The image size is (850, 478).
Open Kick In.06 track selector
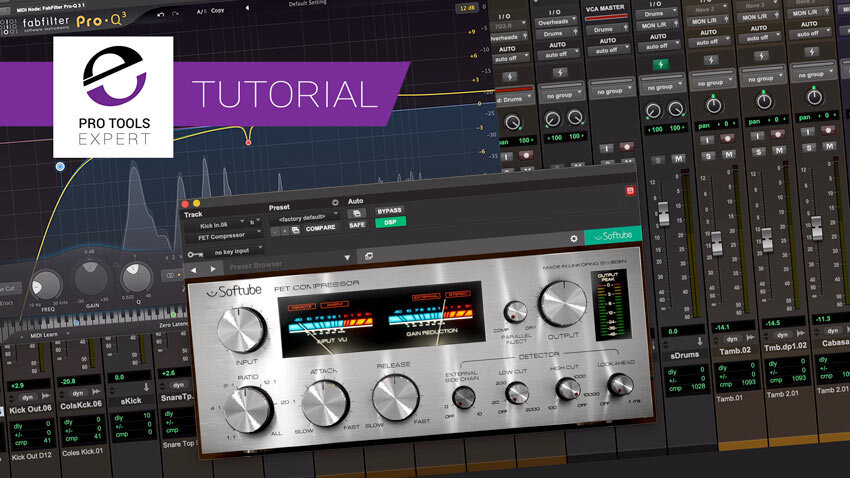[x=215, y=225]
